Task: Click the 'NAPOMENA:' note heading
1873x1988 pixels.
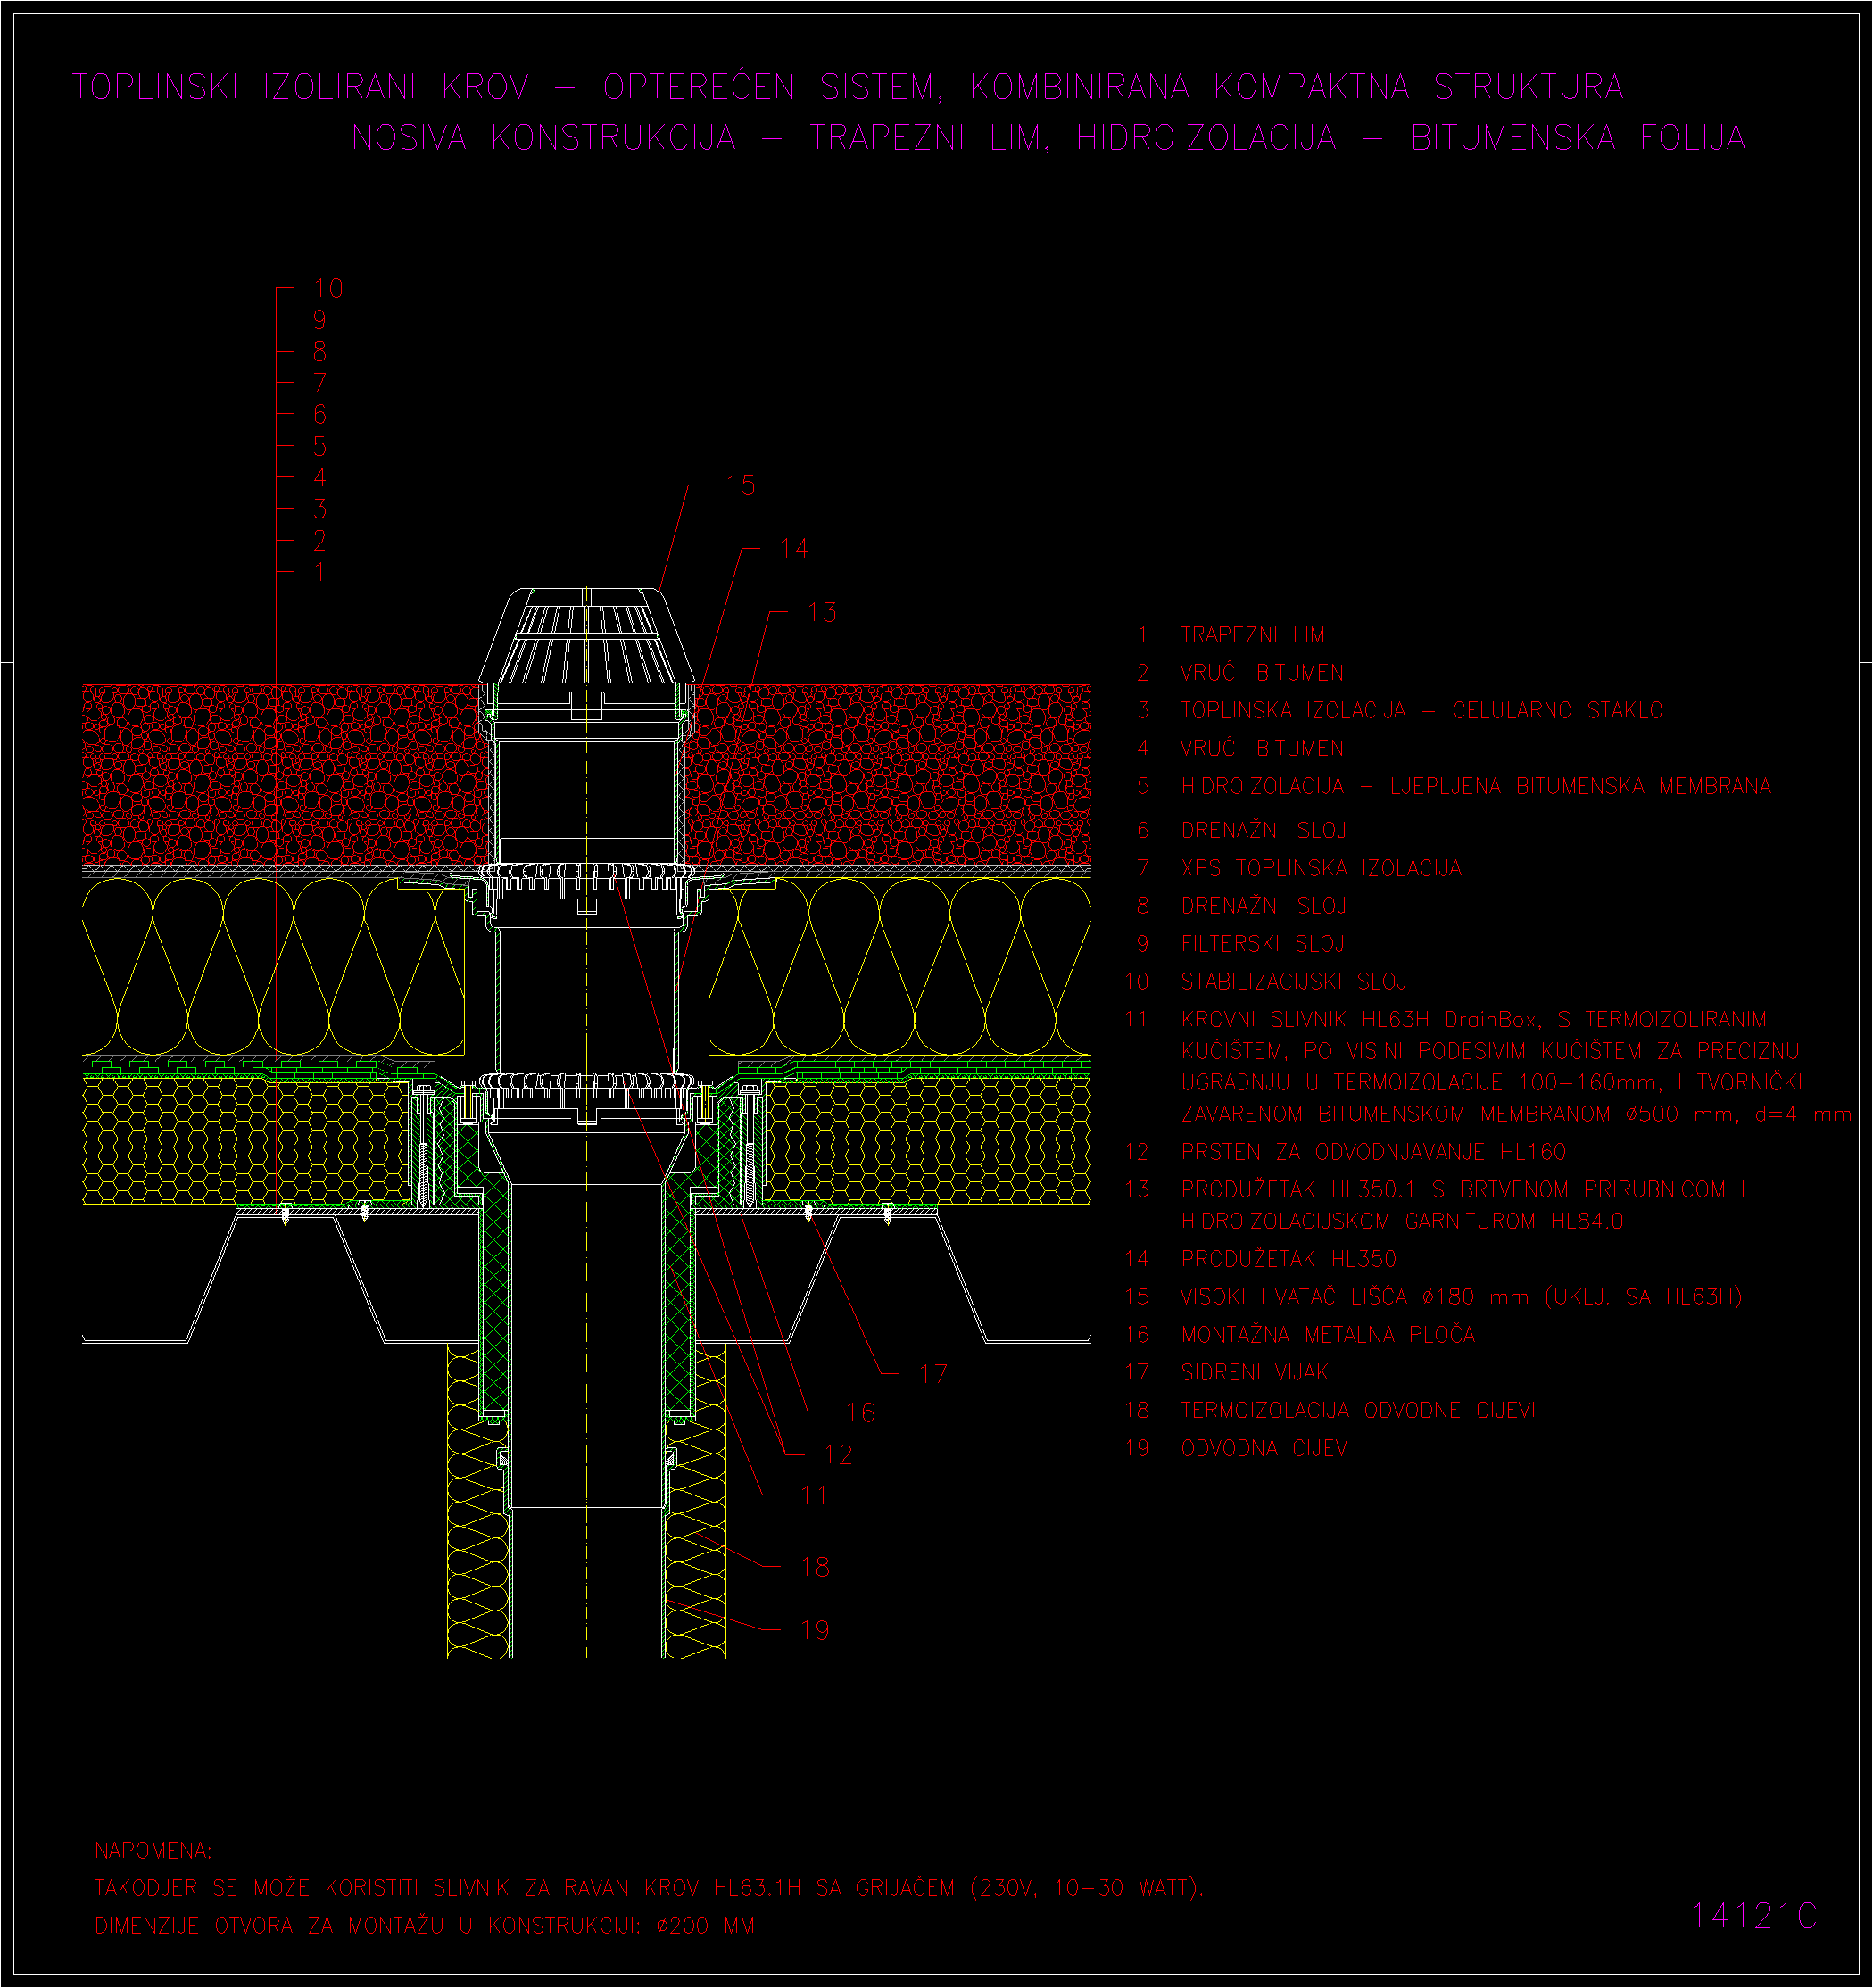Action: pyautogui.click(x=153, y=1851)
